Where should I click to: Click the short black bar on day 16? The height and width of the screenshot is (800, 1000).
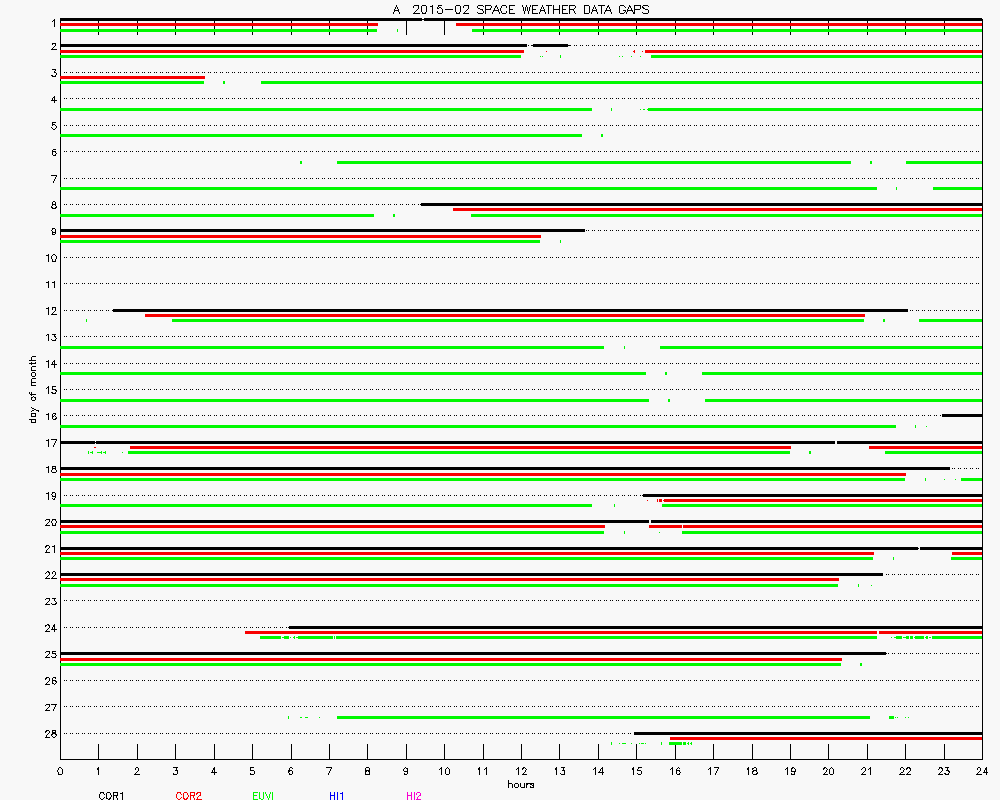coord(961,415)
